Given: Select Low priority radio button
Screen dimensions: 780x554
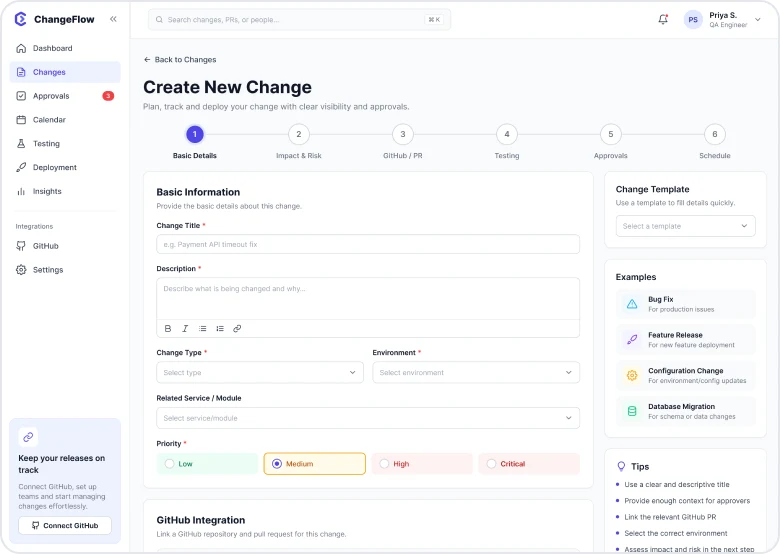Looking at the screenshot, I should [x=170, y=464].
